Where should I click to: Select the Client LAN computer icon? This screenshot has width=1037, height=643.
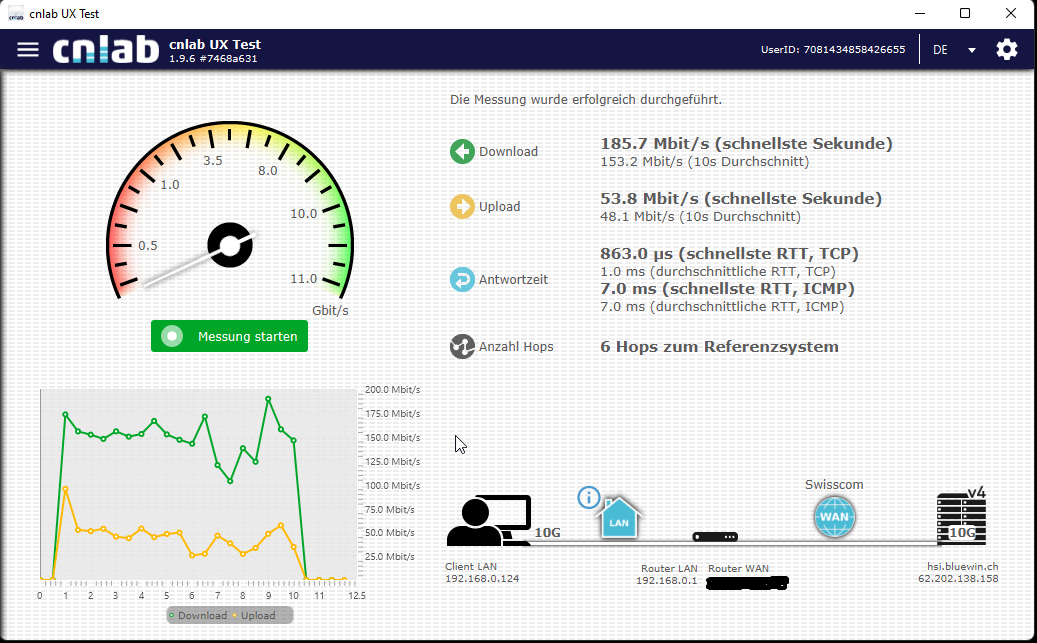tap(488, 521)
